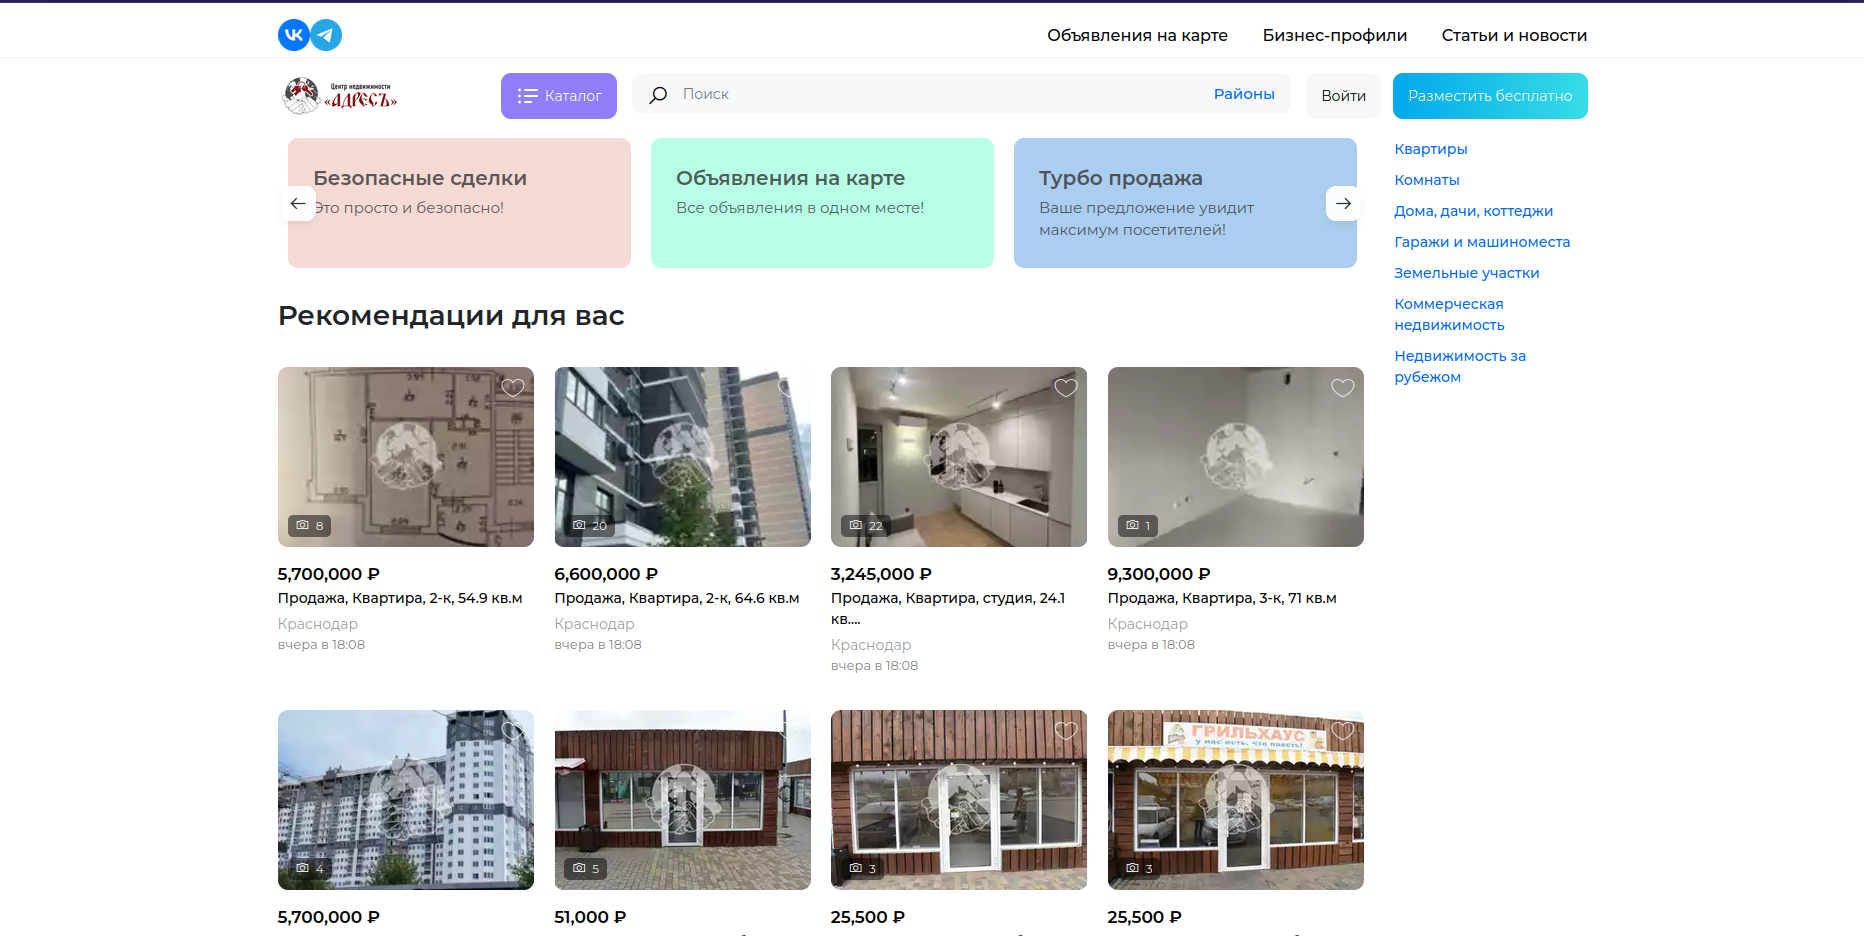Advance banner carousel with right arrow
1864x936 pixels.
tap(1343, 204)
